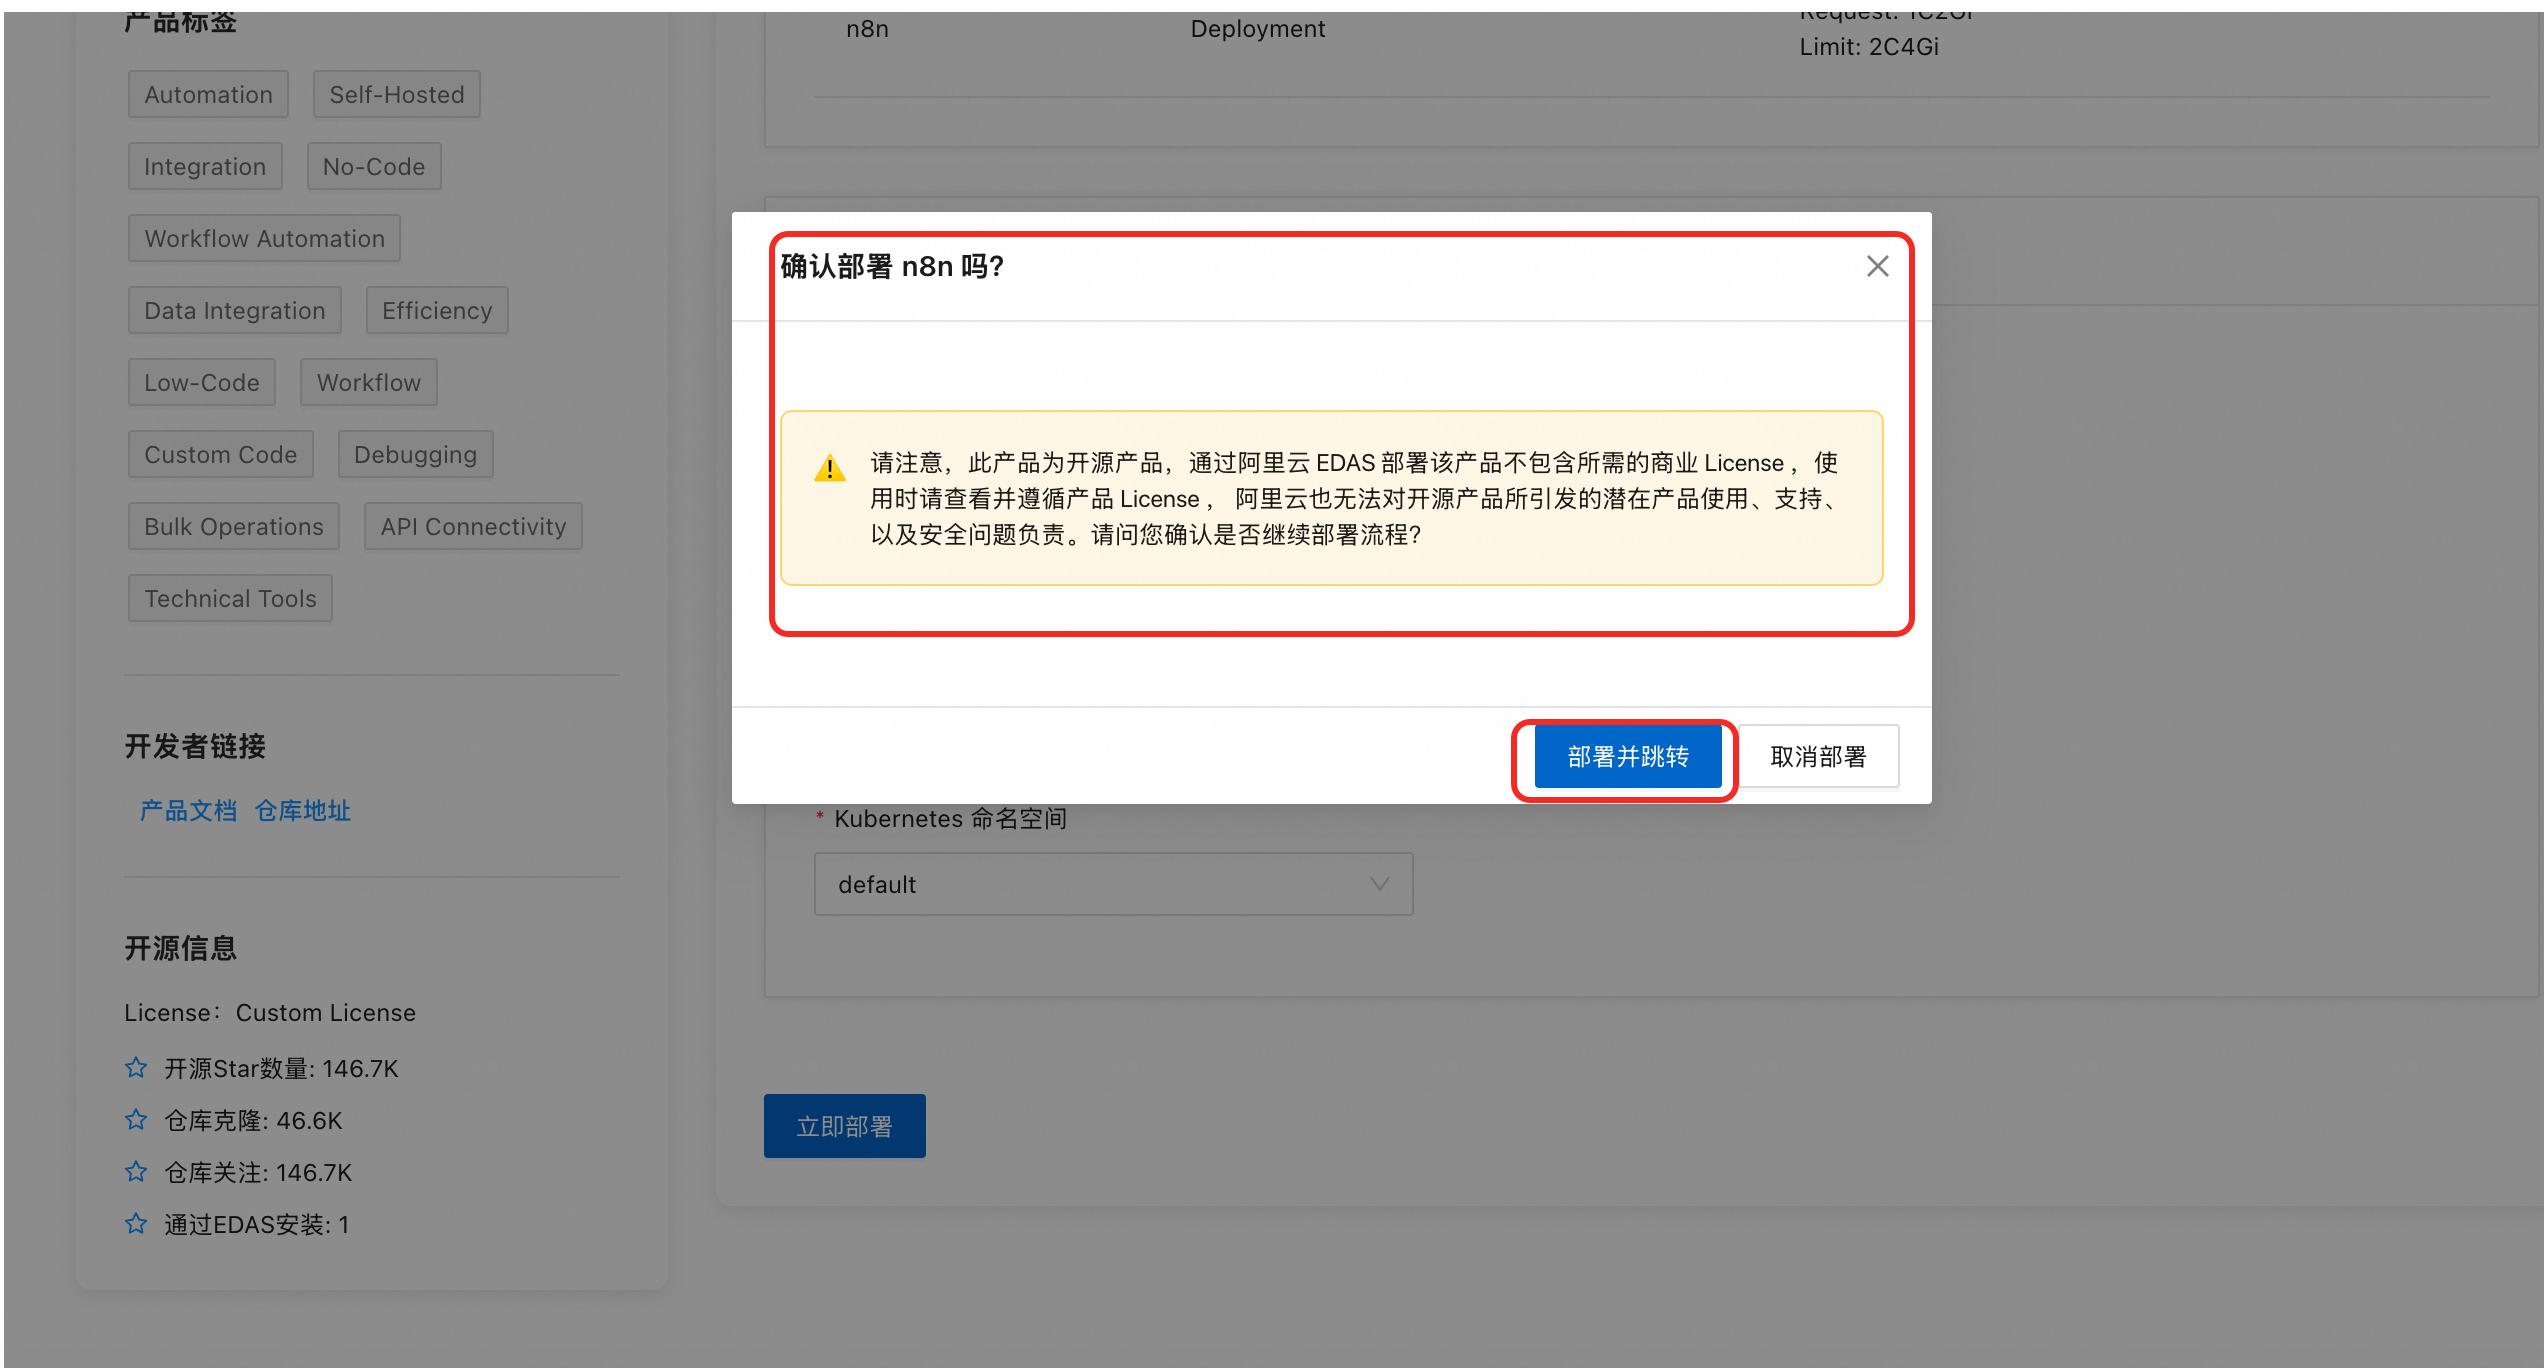This screenshot has height=1368, width=2544.
Task: Click the 部署并跳转 confirm button
Action: pos(1627,757)
